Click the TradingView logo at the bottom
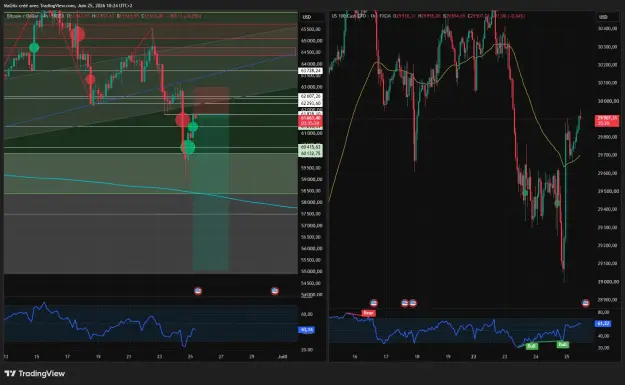Image resolution: width=625 pixels, height=385 pixels. (x=35, y=373)
